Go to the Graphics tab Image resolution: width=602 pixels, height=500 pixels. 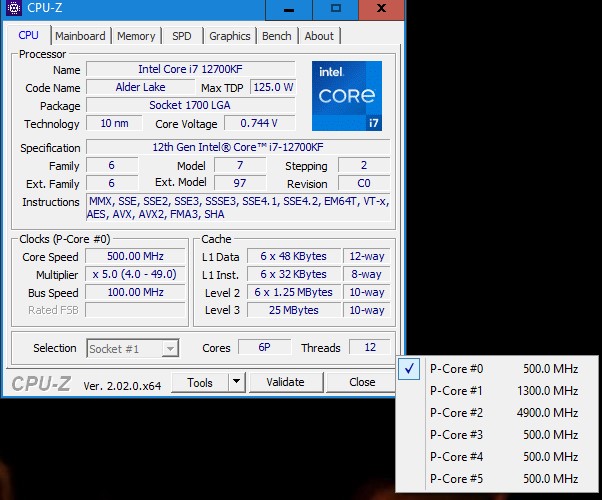tap(230, 36)
